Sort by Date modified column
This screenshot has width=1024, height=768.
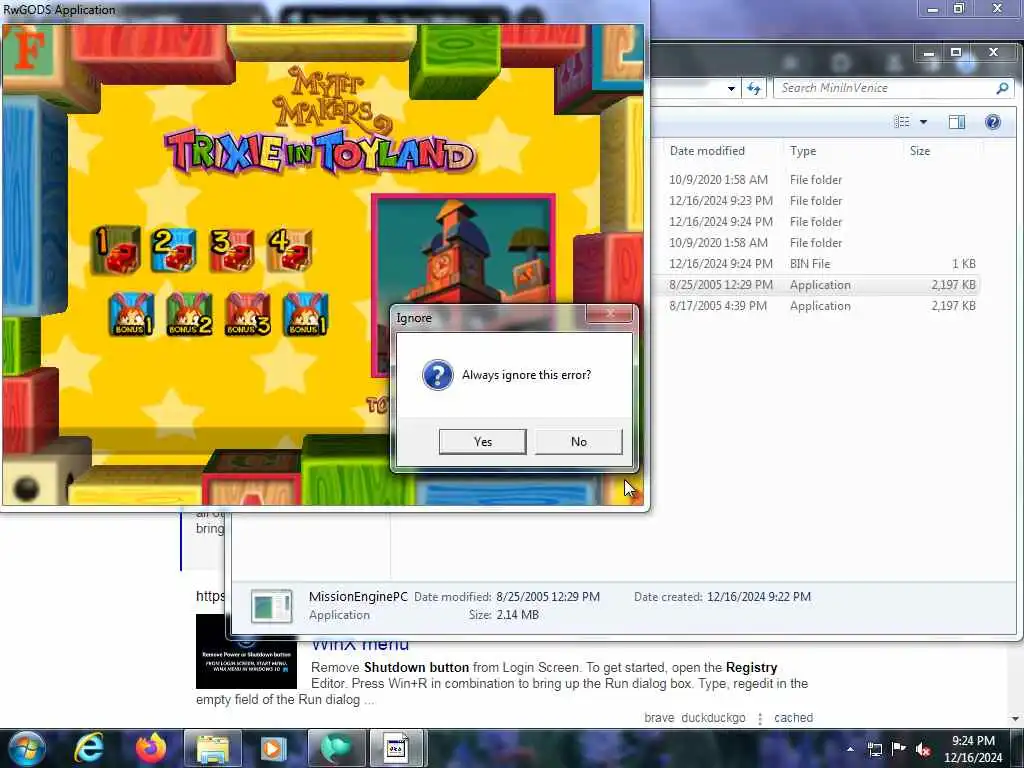point(707,151)
